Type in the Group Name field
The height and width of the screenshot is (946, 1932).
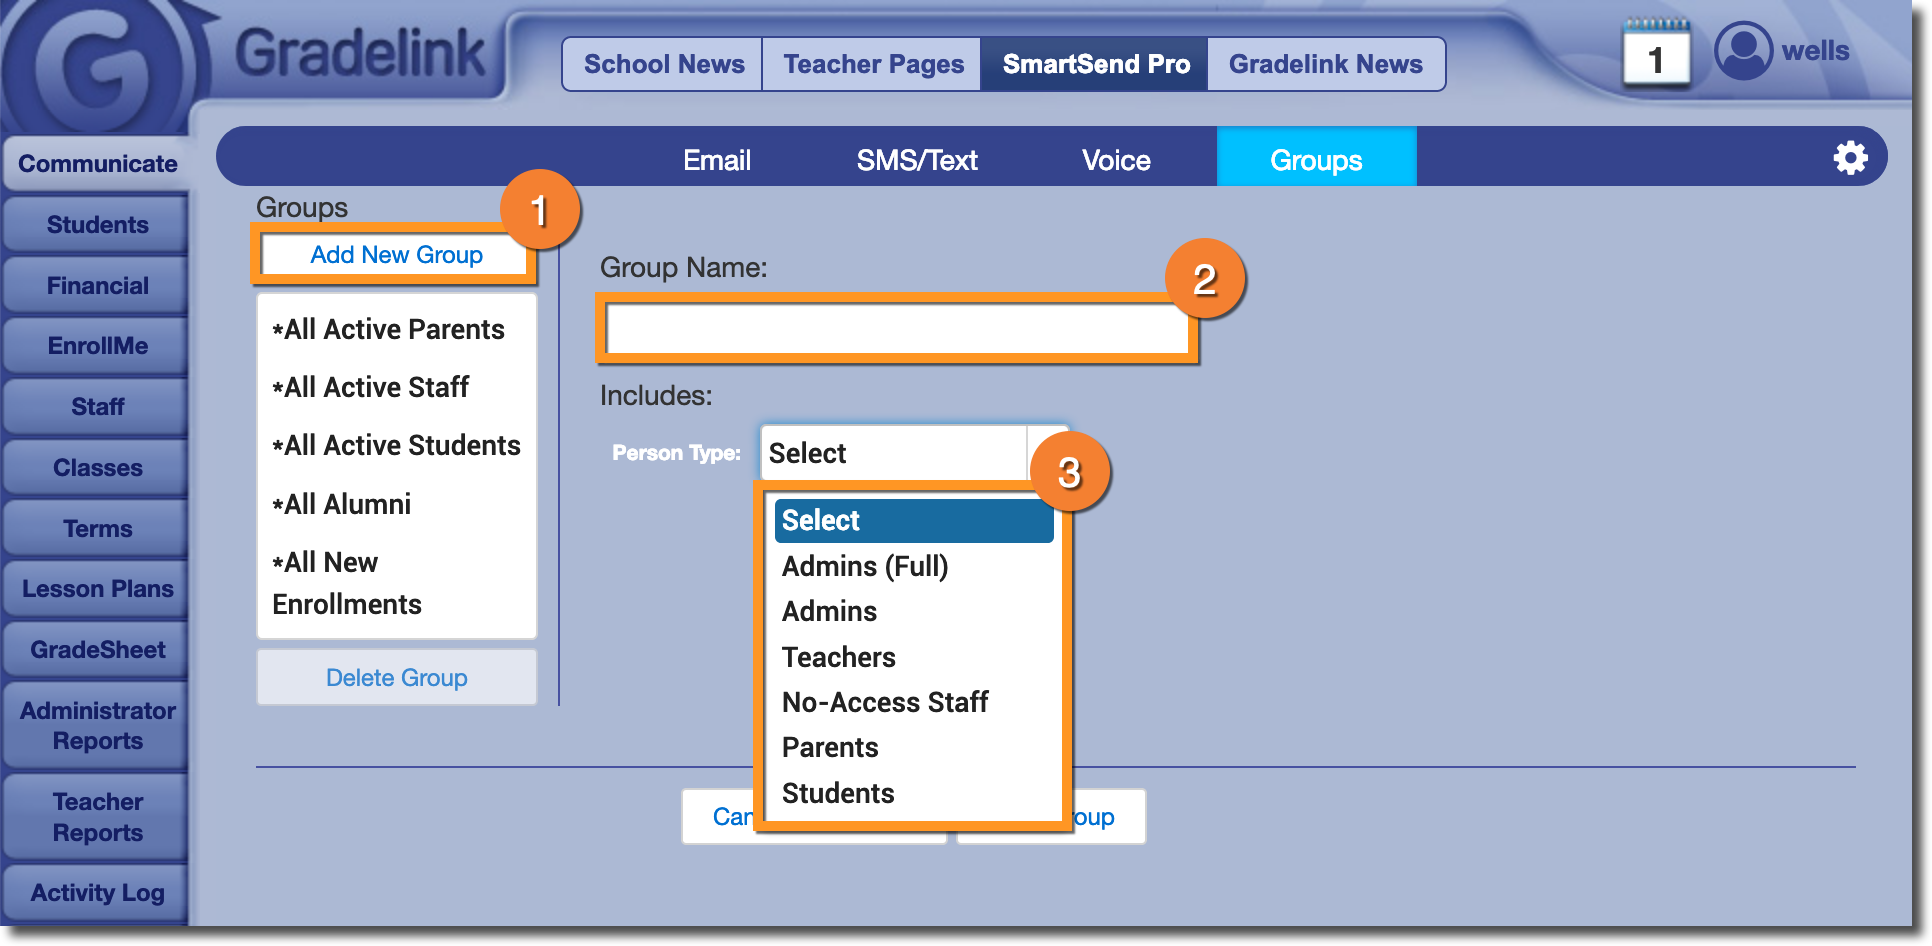coord(896,329)
